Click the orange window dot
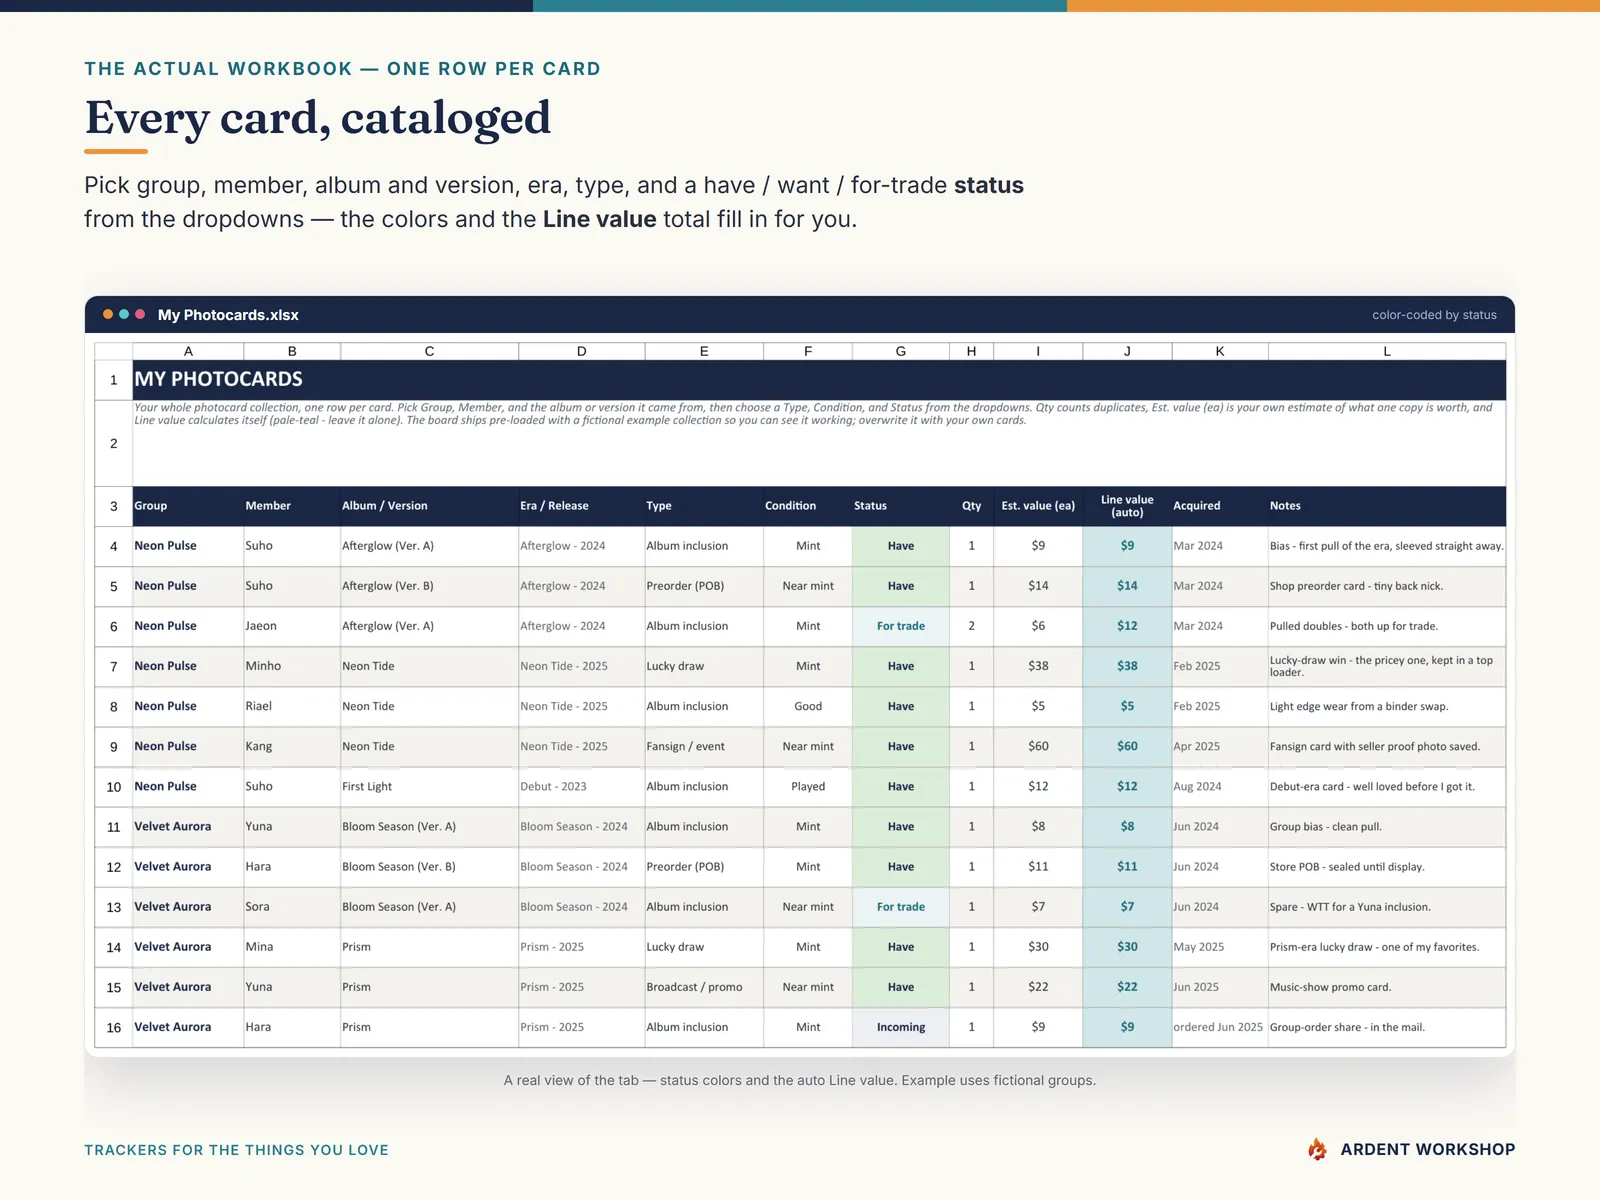The width and height of the screenshot is (1600, 1200). click(x=108, y=314)
